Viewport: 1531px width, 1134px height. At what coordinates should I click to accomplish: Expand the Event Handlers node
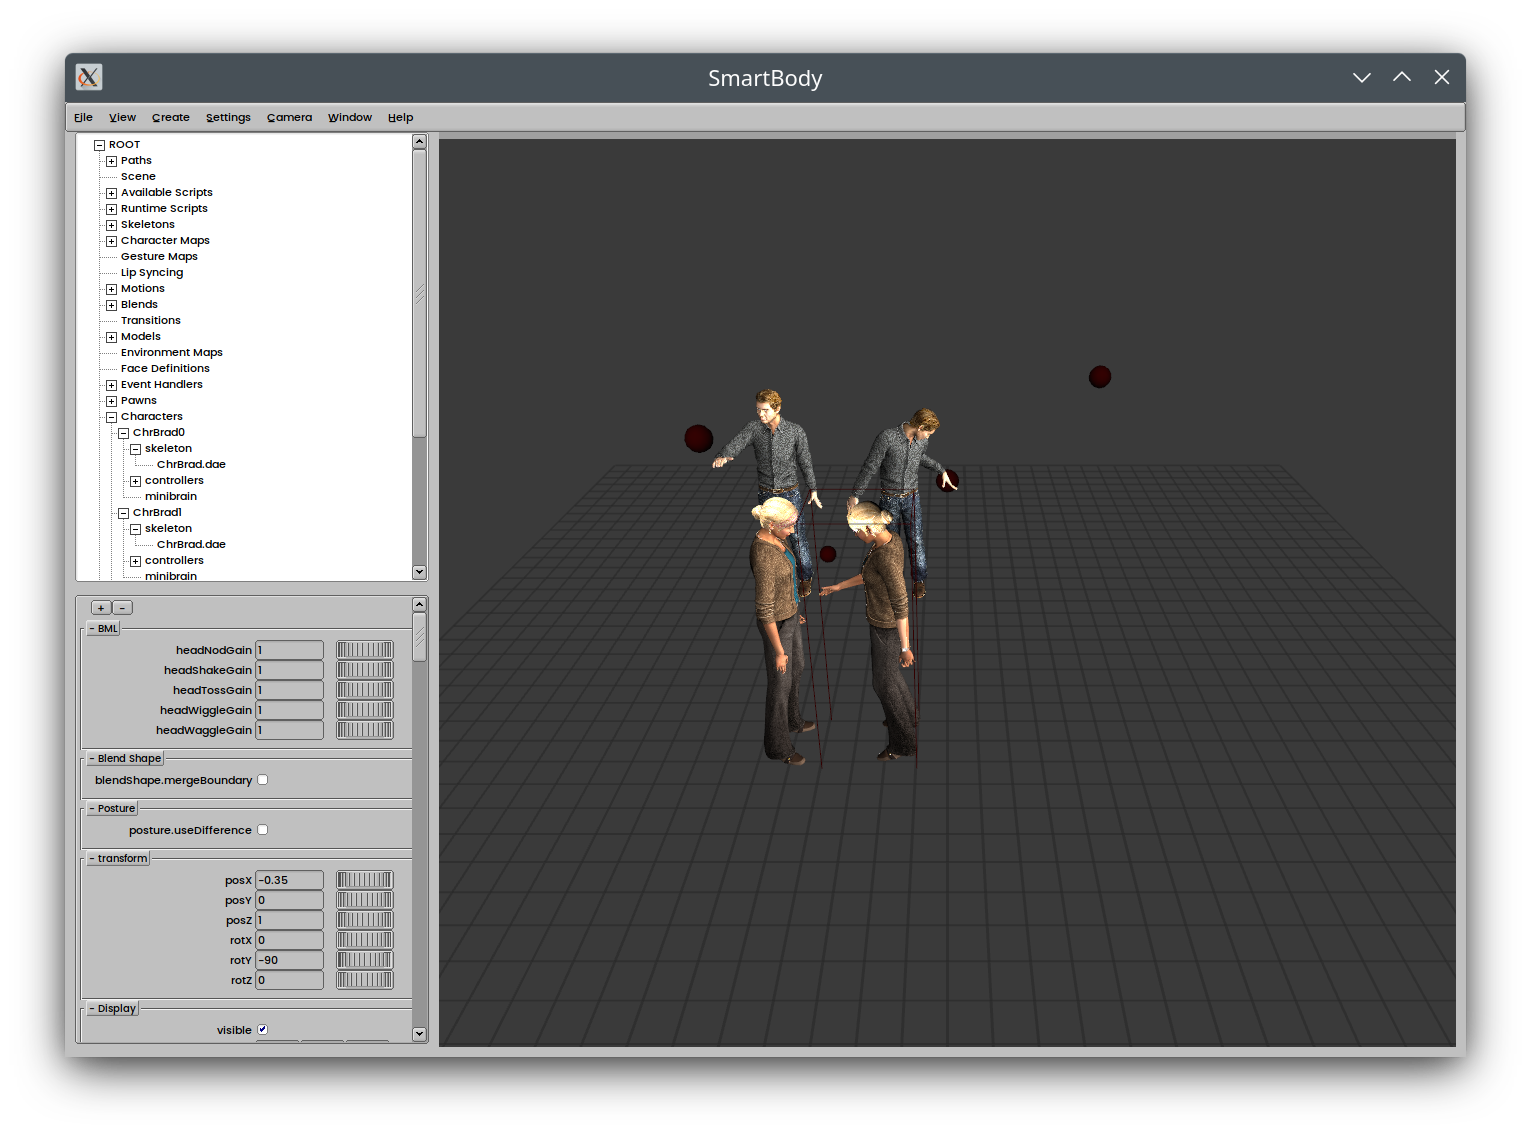pos(111,385)
